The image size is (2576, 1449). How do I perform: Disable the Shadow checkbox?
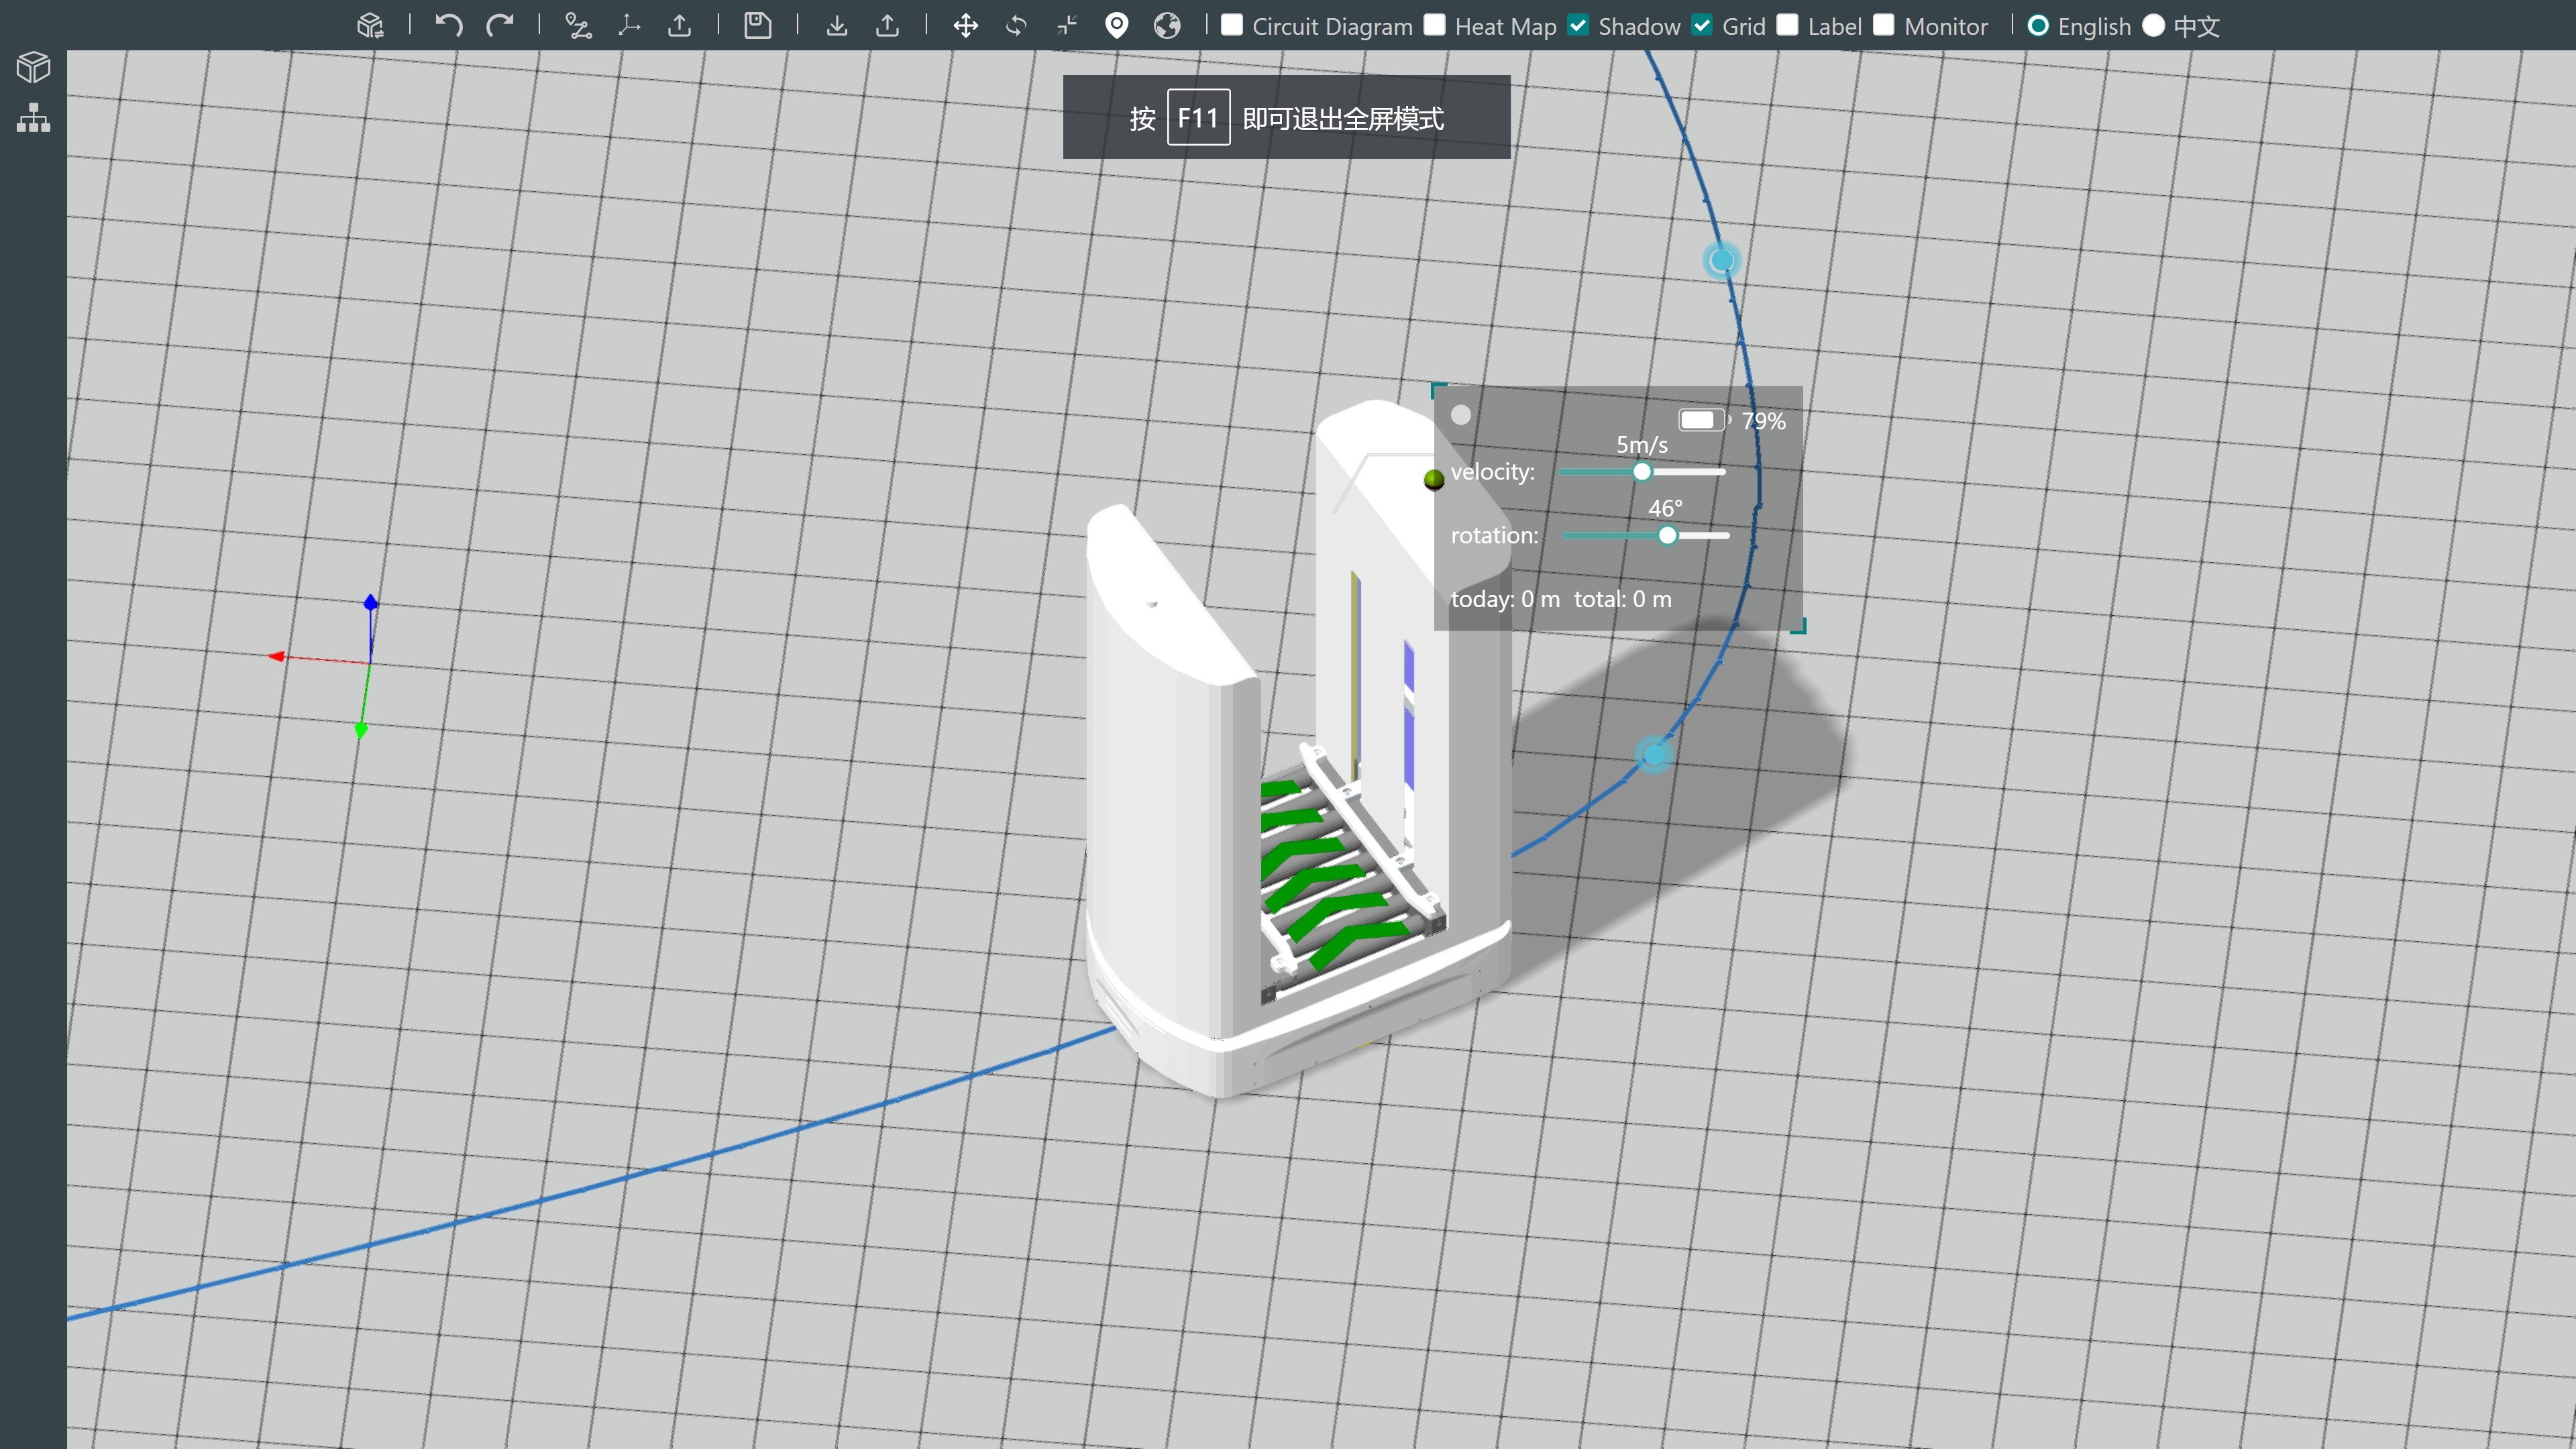pyautogui.click(x=1578, y=25)
